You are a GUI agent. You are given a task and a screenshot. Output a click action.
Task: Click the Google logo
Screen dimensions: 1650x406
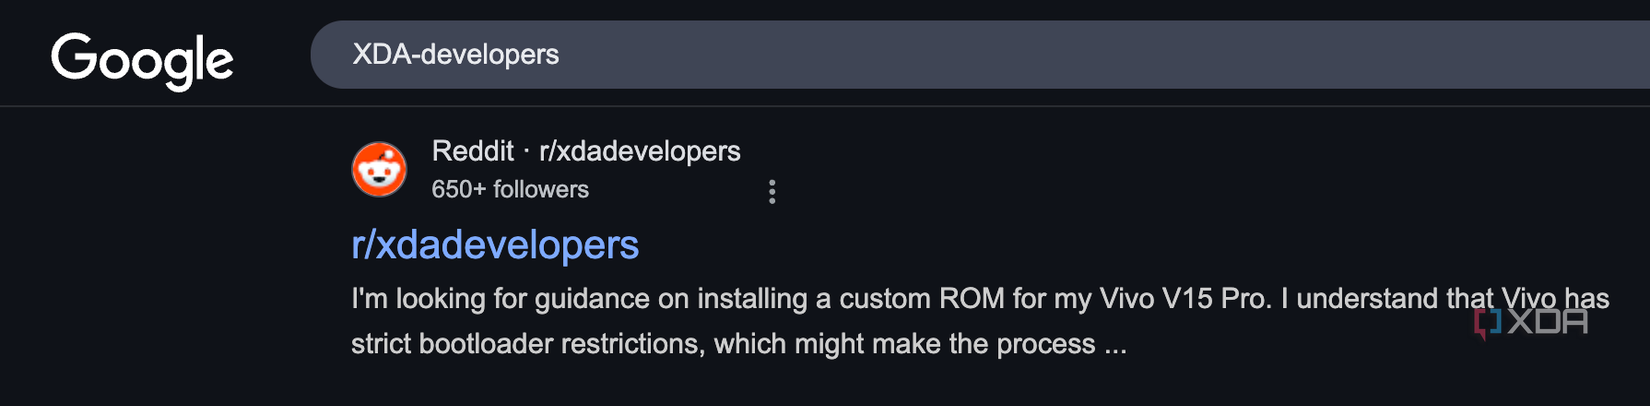[x=142, y=59]
